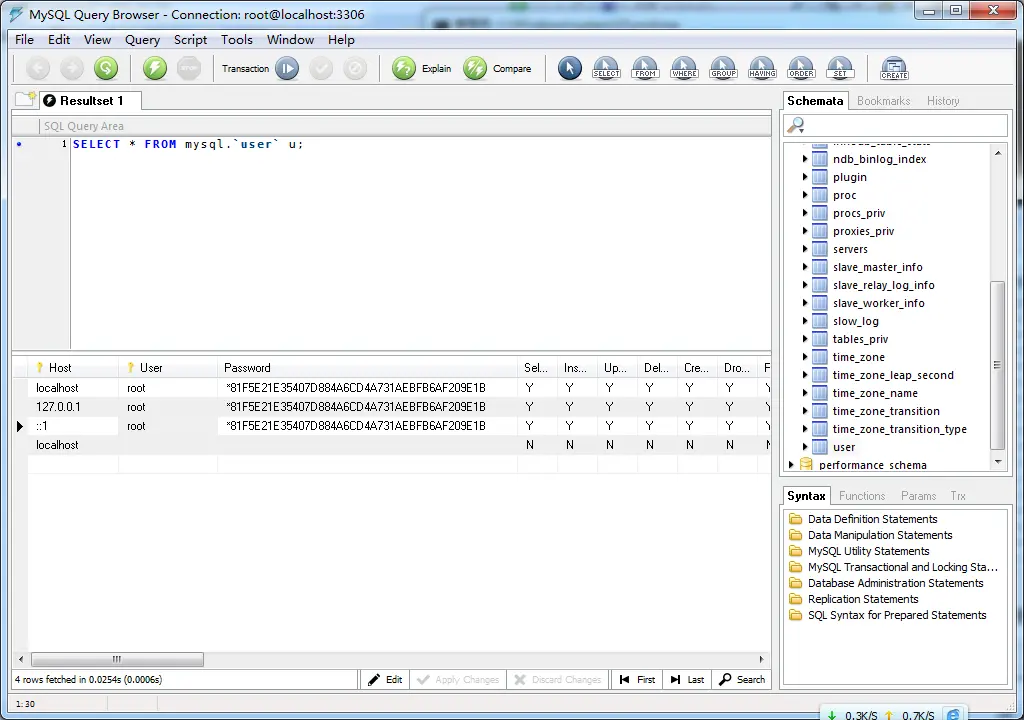
Task: Open the File menu
Action: coord(24,40)
